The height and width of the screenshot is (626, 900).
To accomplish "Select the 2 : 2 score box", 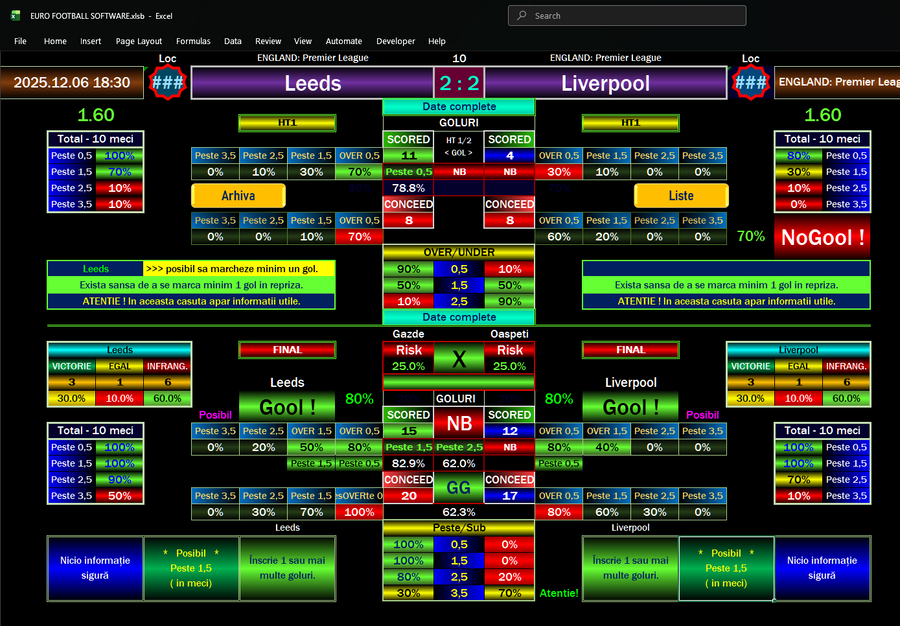I will [x=459, y=83].
